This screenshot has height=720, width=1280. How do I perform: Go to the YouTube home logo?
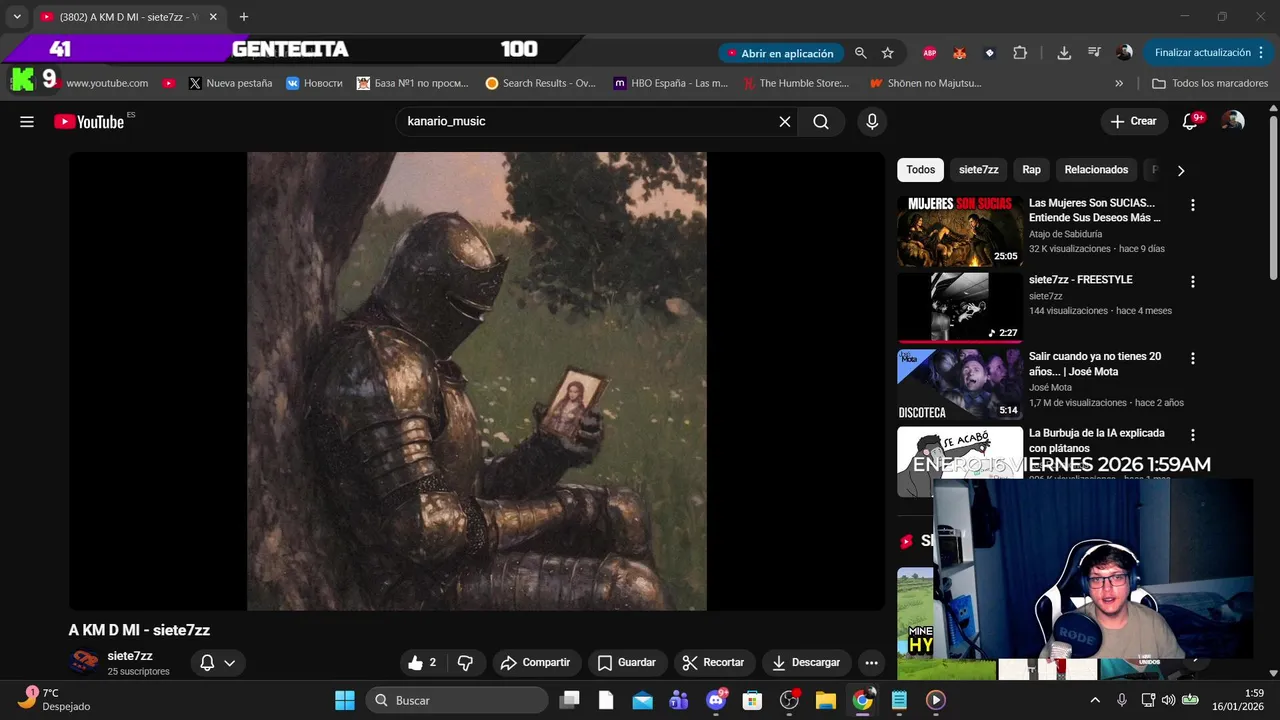click(89, 122)
